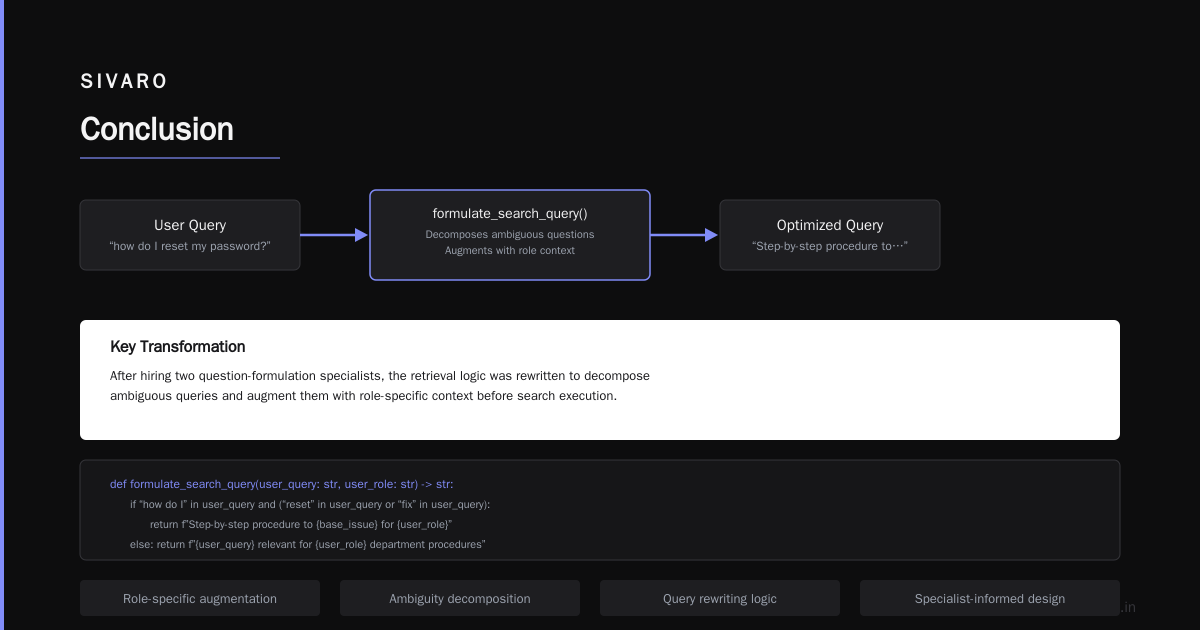This screenshot has width=1200, height=630.
Task: Choose the Query rewriting logic tag
Action: click(720, 598)
